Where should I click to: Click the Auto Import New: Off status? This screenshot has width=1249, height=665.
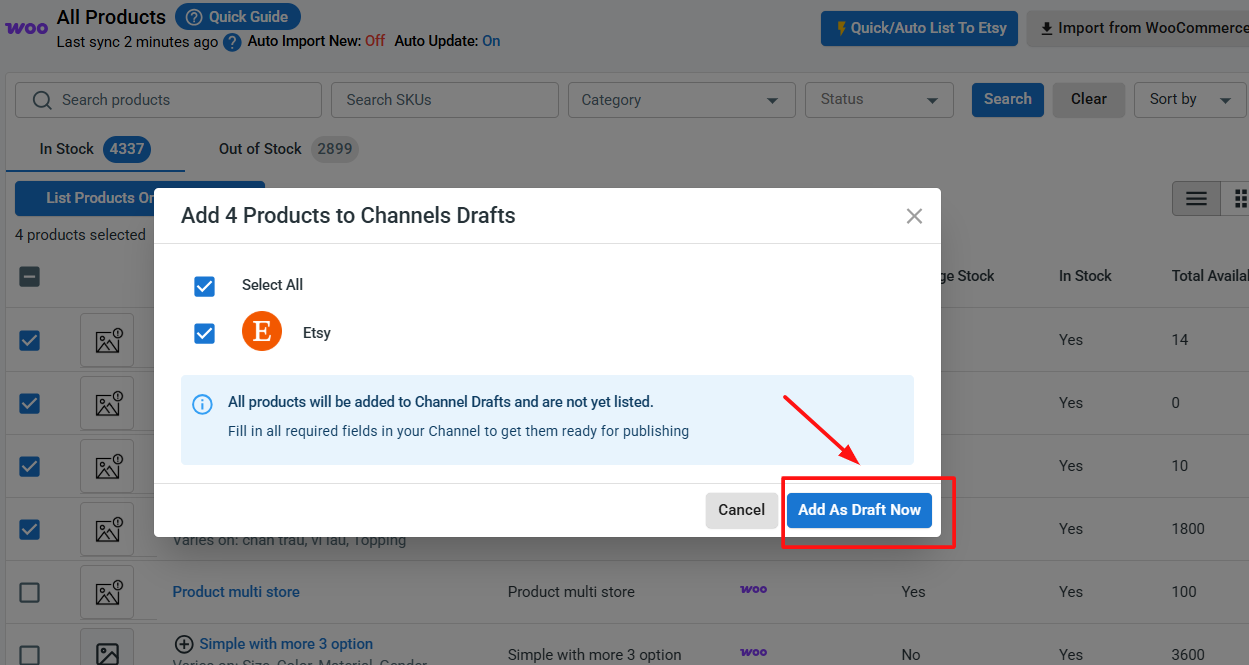(316, 41)
